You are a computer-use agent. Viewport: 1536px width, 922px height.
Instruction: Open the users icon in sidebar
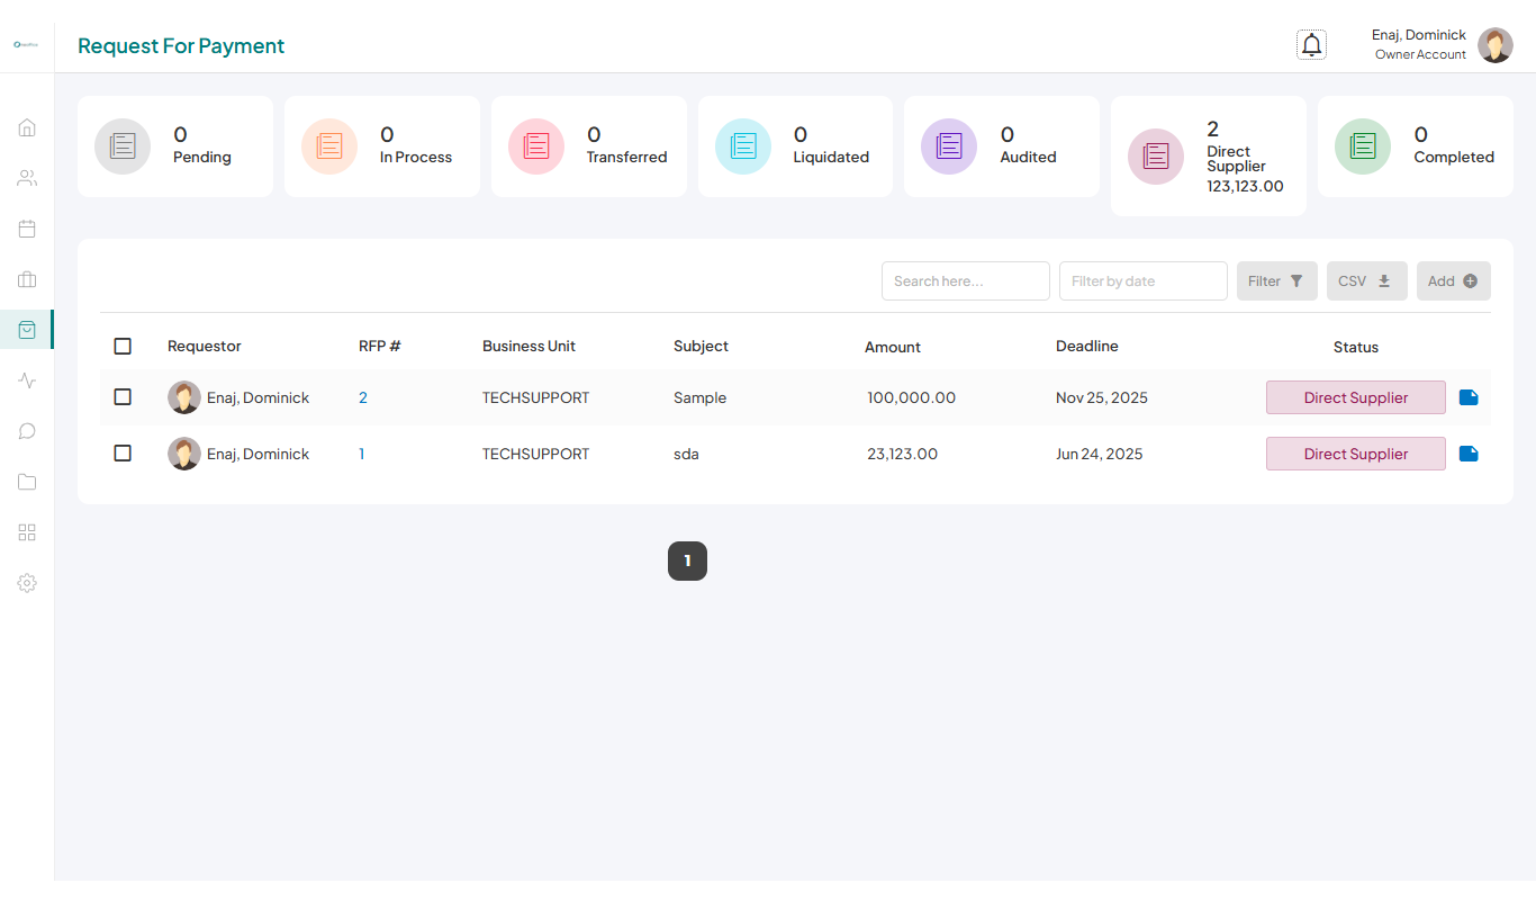27,178
